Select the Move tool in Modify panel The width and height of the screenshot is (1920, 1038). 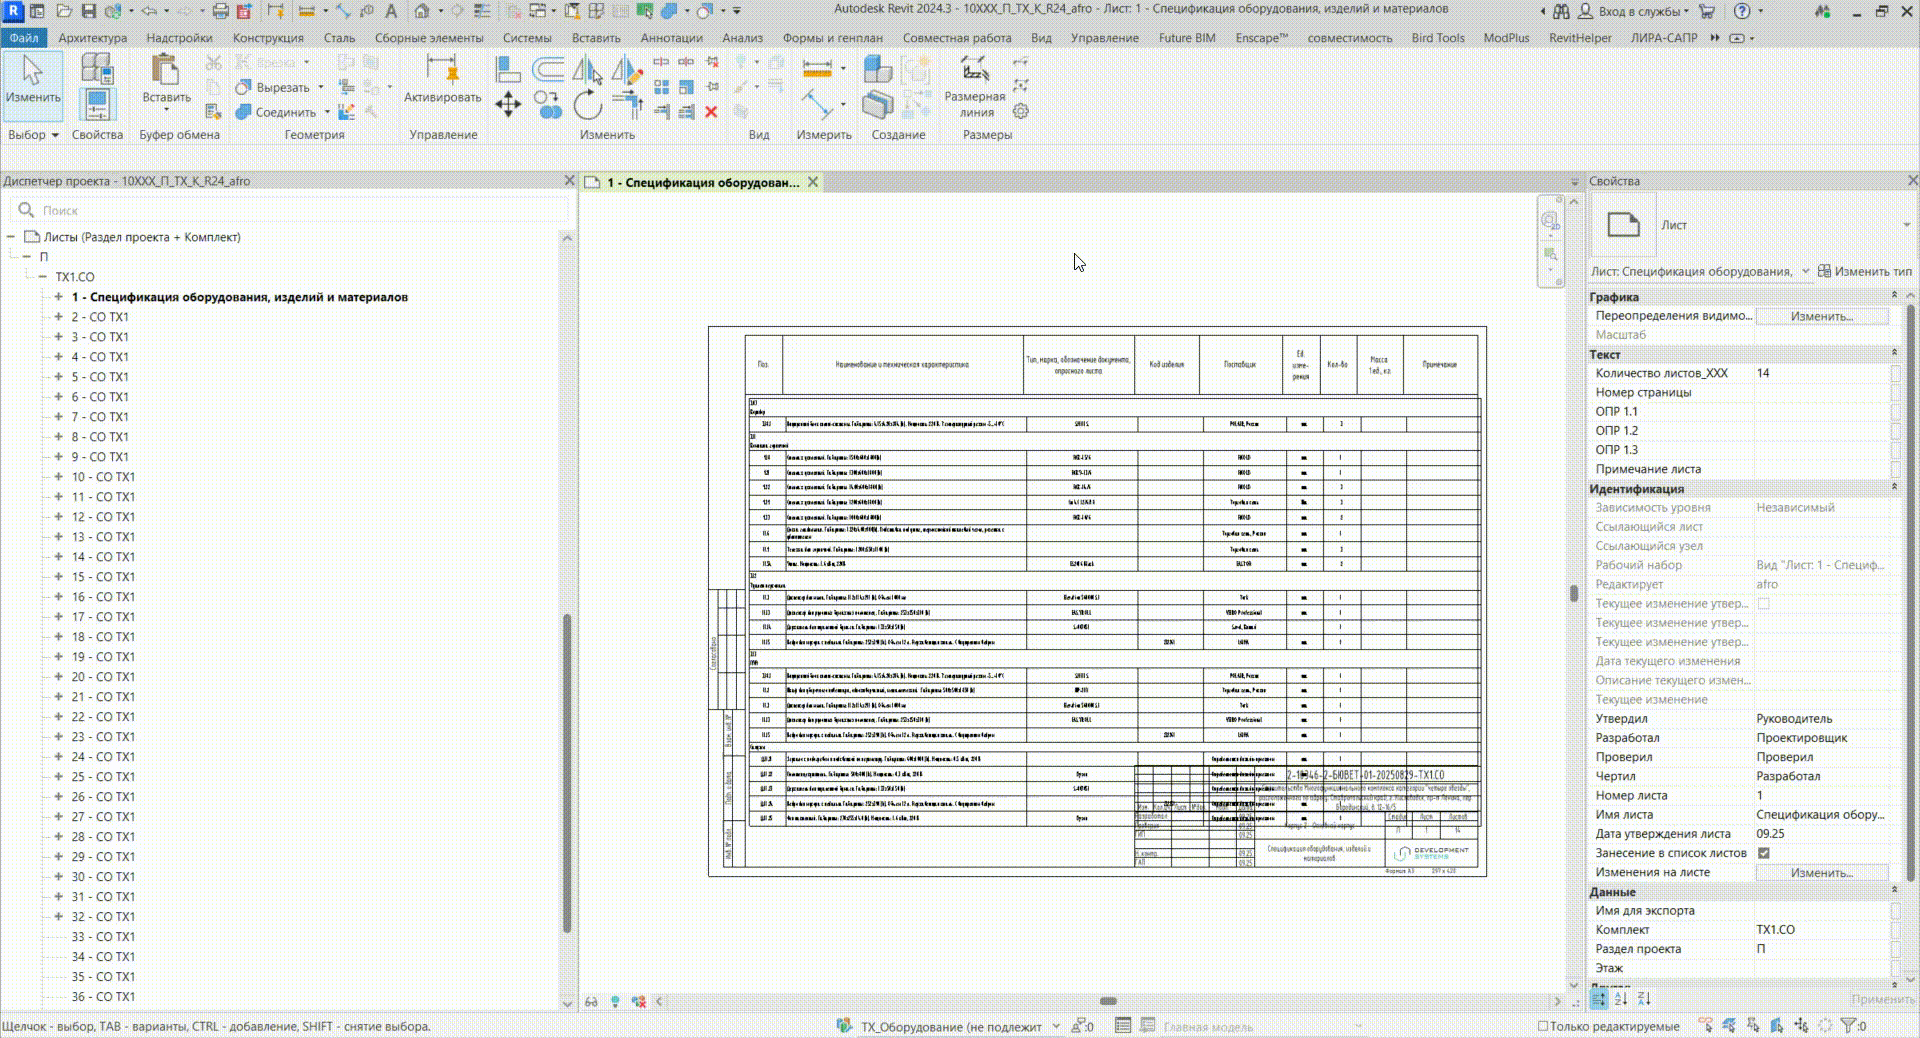508,105
